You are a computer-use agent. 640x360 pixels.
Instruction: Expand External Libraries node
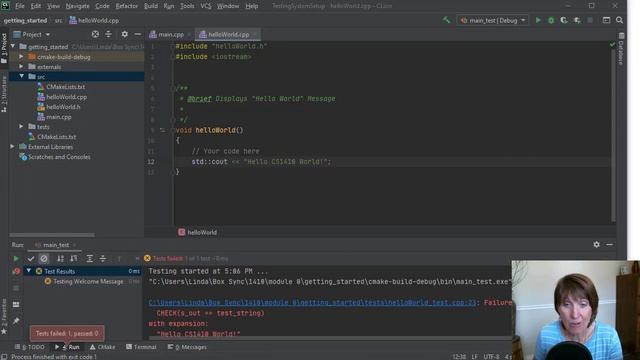[x=13, y=147]
